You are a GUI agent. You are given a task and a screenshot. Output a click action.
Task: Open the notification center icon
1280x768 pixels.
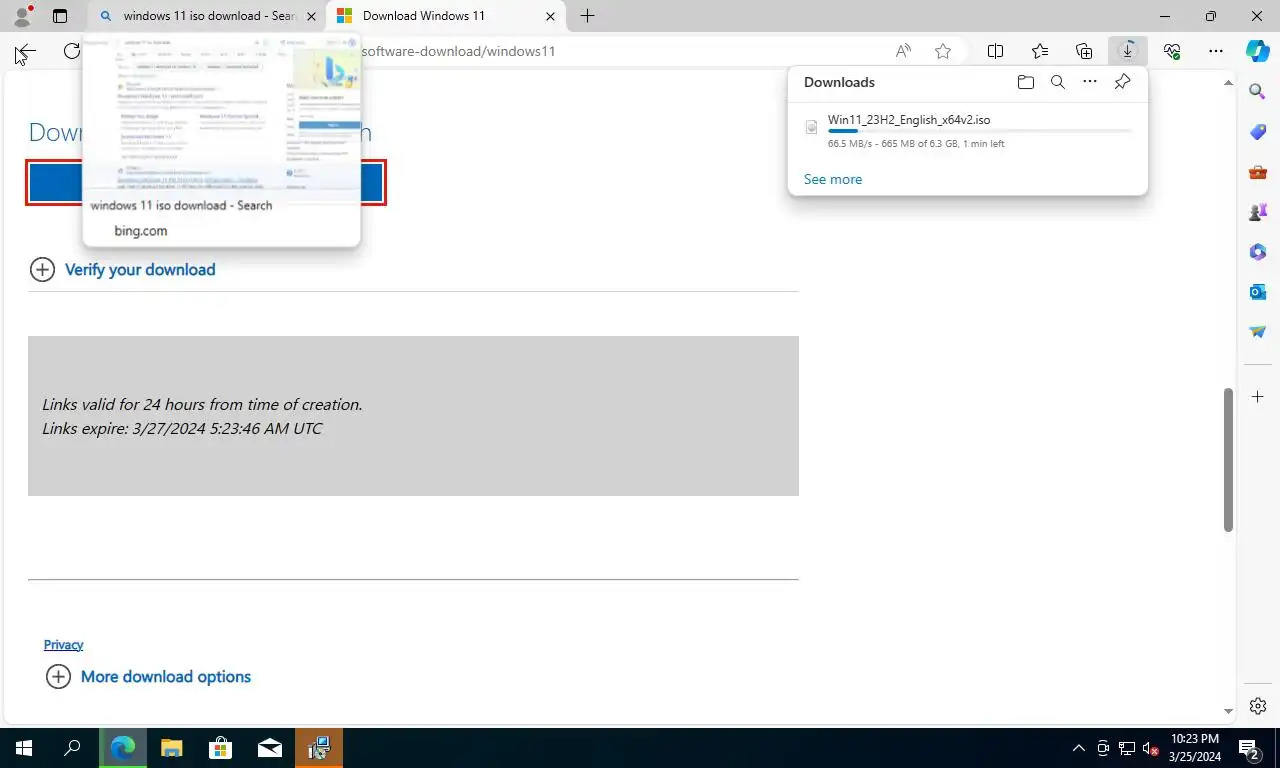tap(1249, 748)
